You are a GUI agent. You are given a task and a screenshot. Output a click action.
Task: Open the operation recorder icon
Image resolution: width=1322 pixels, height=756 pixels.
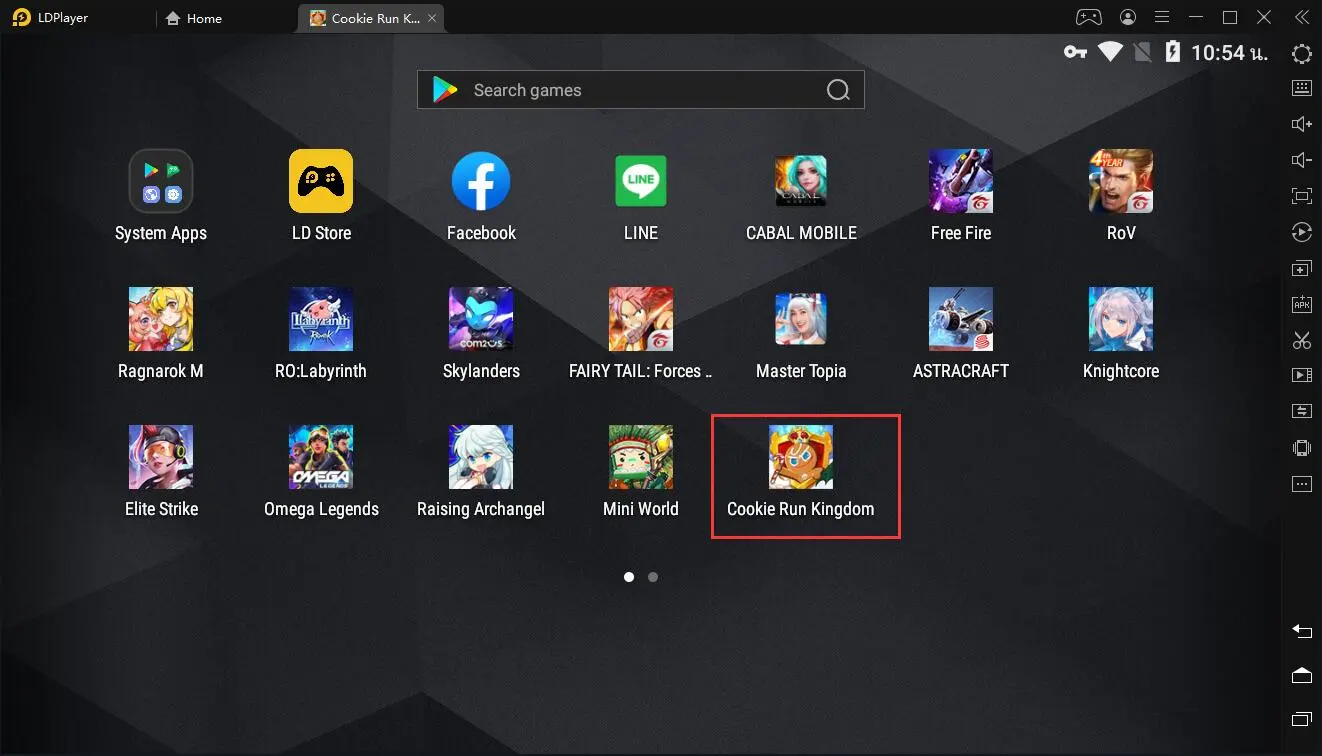coord(1301,232)
